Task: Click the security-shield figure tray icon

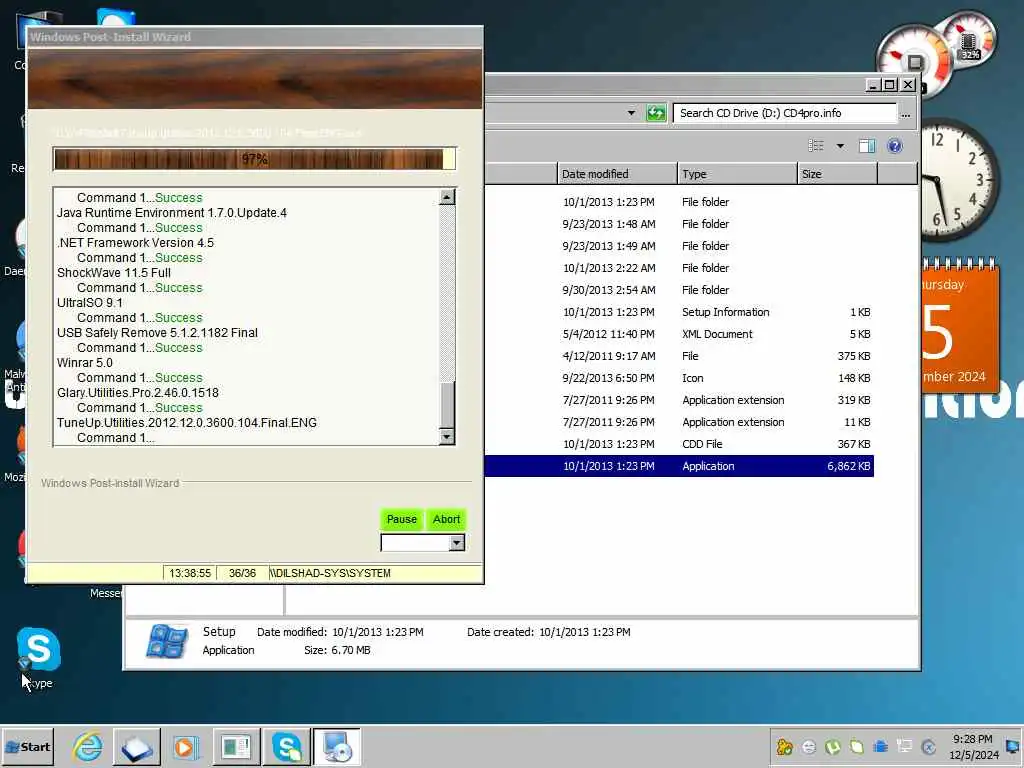Action: (x=784, y=746)
